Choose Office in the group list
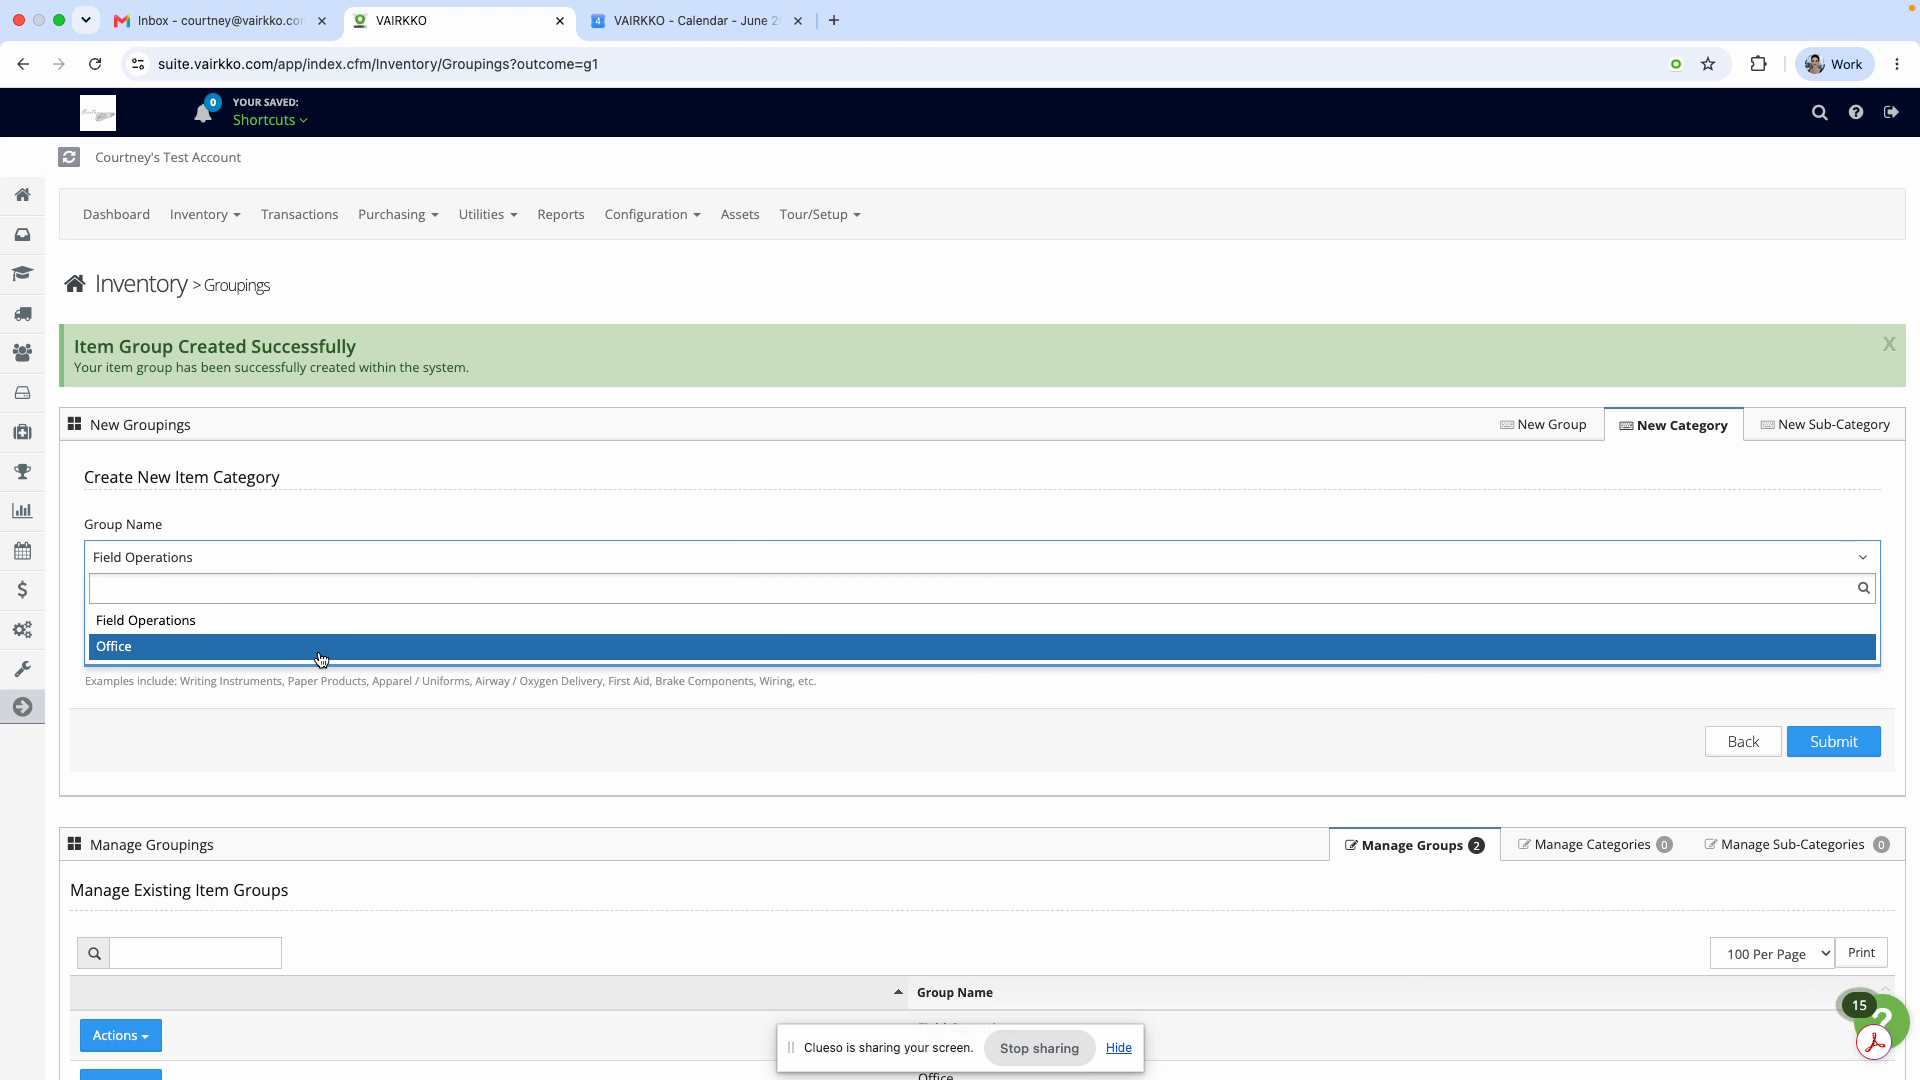The width and height of the screenshot is (1920, 1080). click(x=982, y=647)
